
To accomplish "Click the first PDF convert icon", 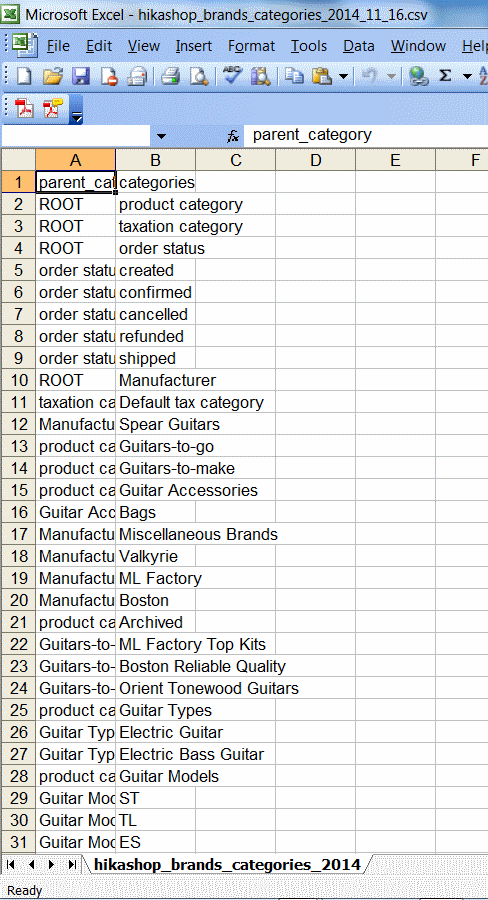I will point(24,108).
